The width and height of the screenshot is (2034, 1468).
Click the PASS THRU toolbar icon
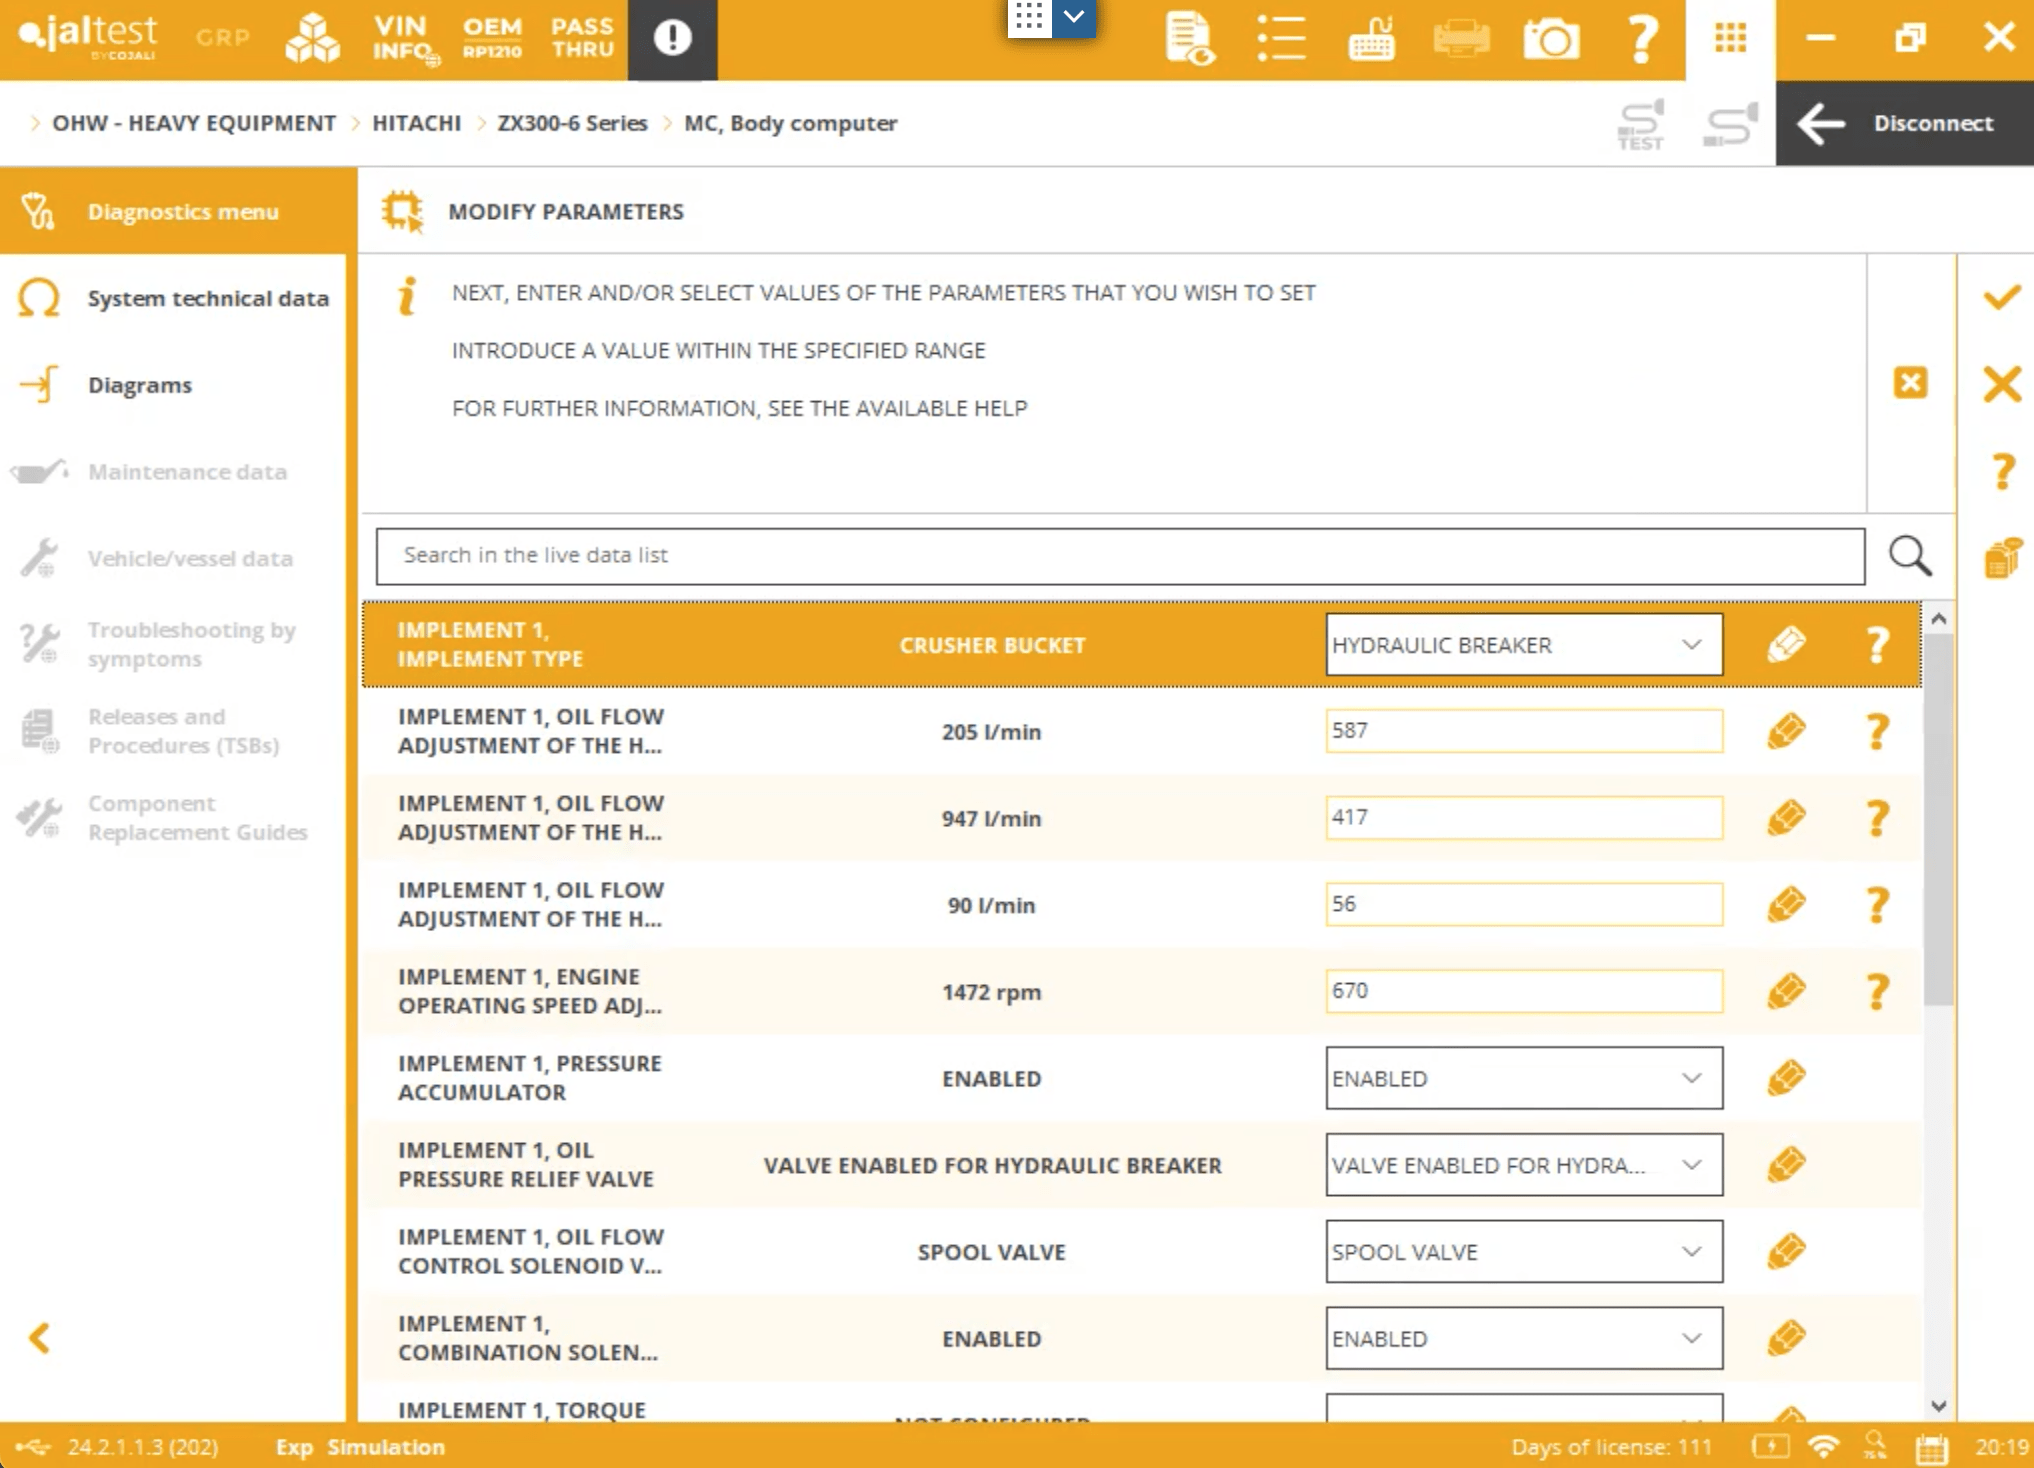pyautogui.click(x=582, y=39)
